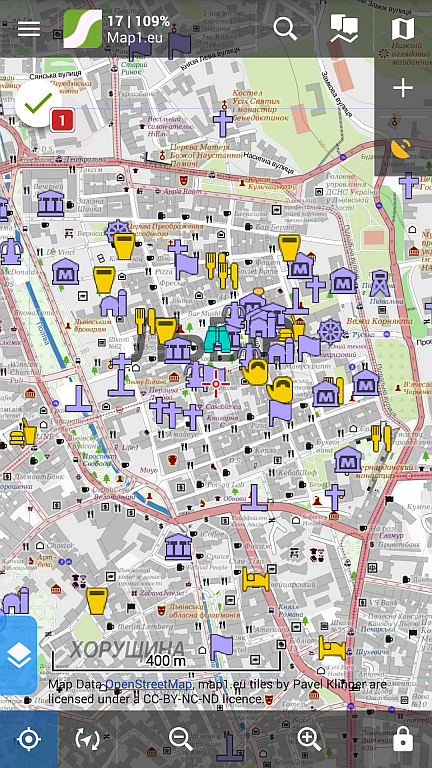432x768 pixels.
Task: Open the points and tracks data manager icon
Action: pyautogui.click(x=344, y=29)
